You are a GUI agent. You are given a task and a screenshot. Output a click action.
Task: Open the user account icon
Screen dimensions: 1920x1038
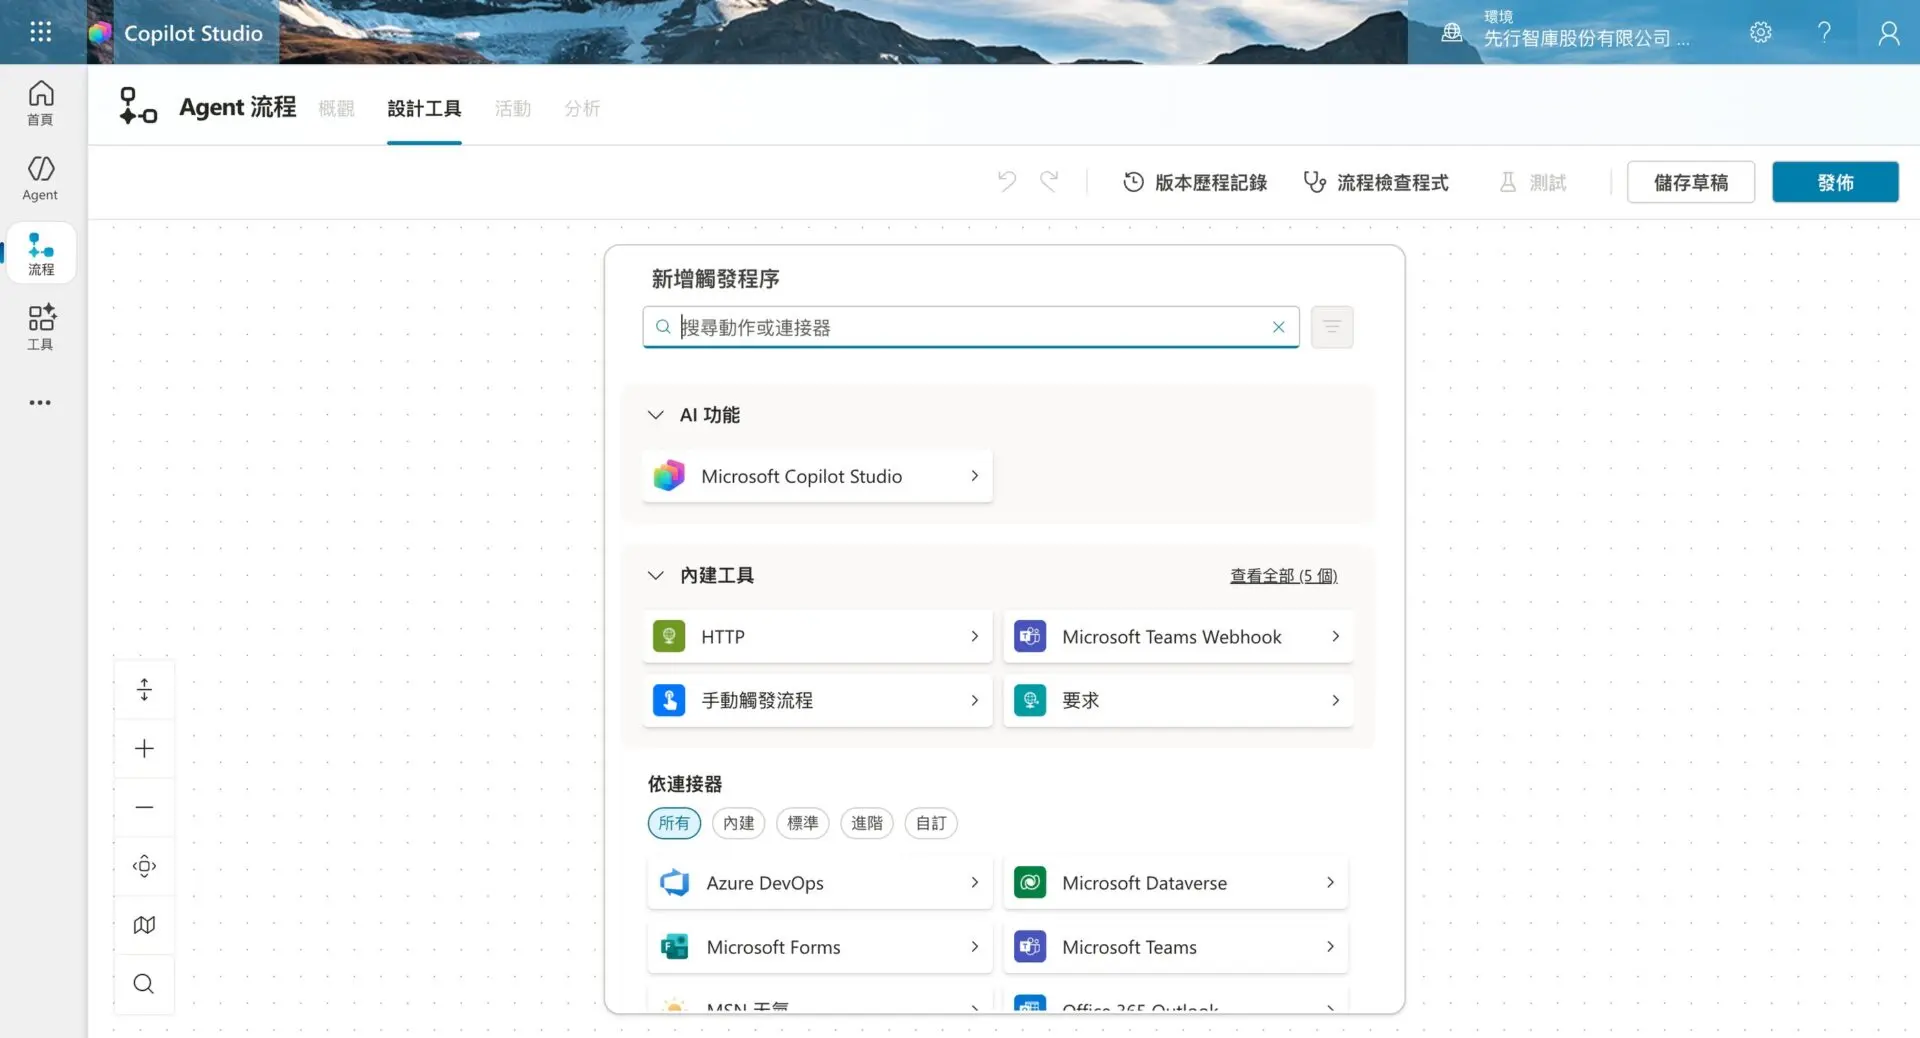(1888, 33)
